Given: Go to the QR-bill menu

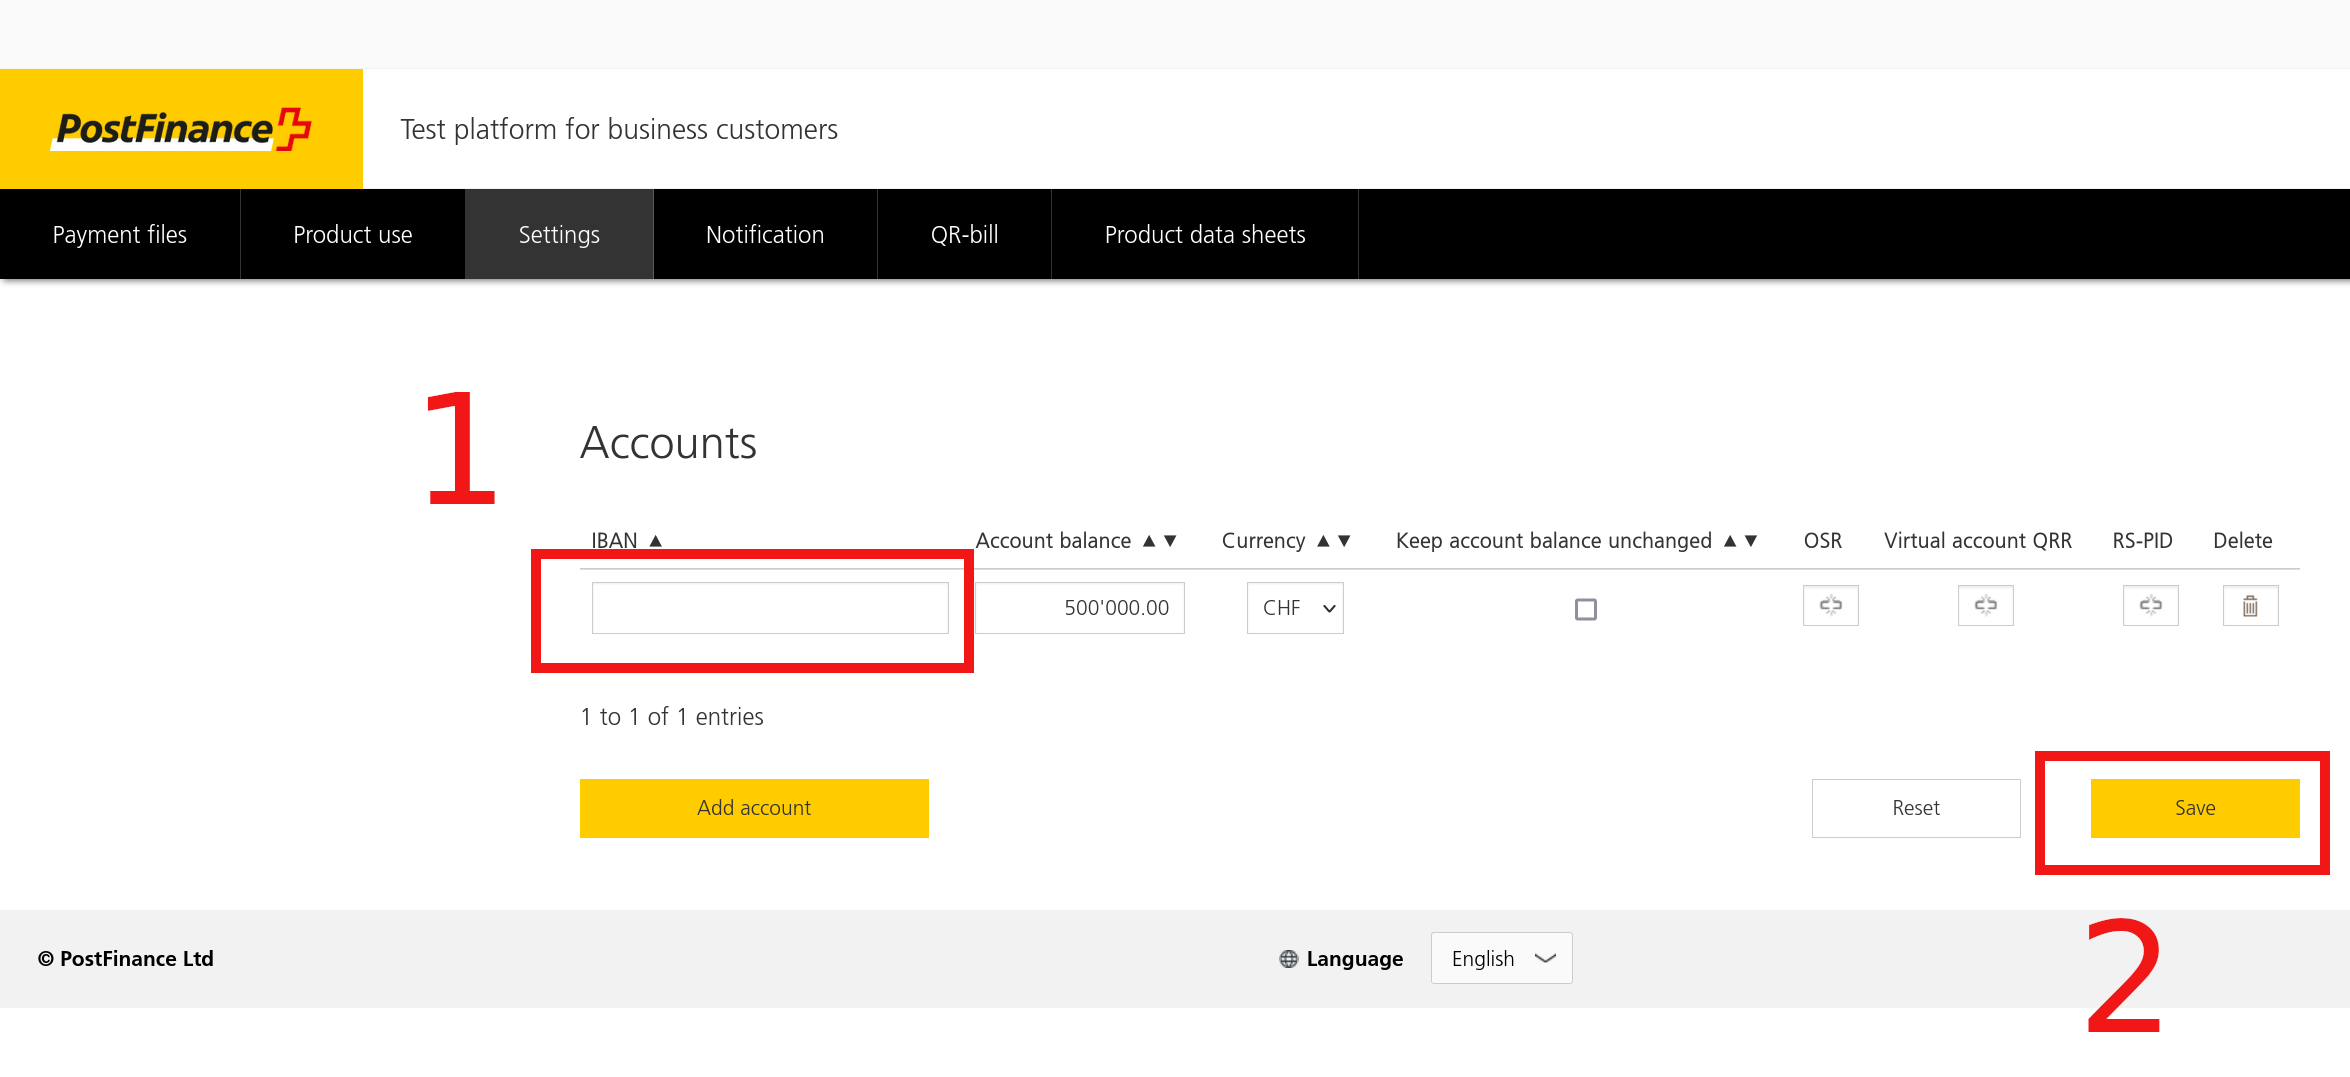Looking at the screenshot, I should (965, 234).
